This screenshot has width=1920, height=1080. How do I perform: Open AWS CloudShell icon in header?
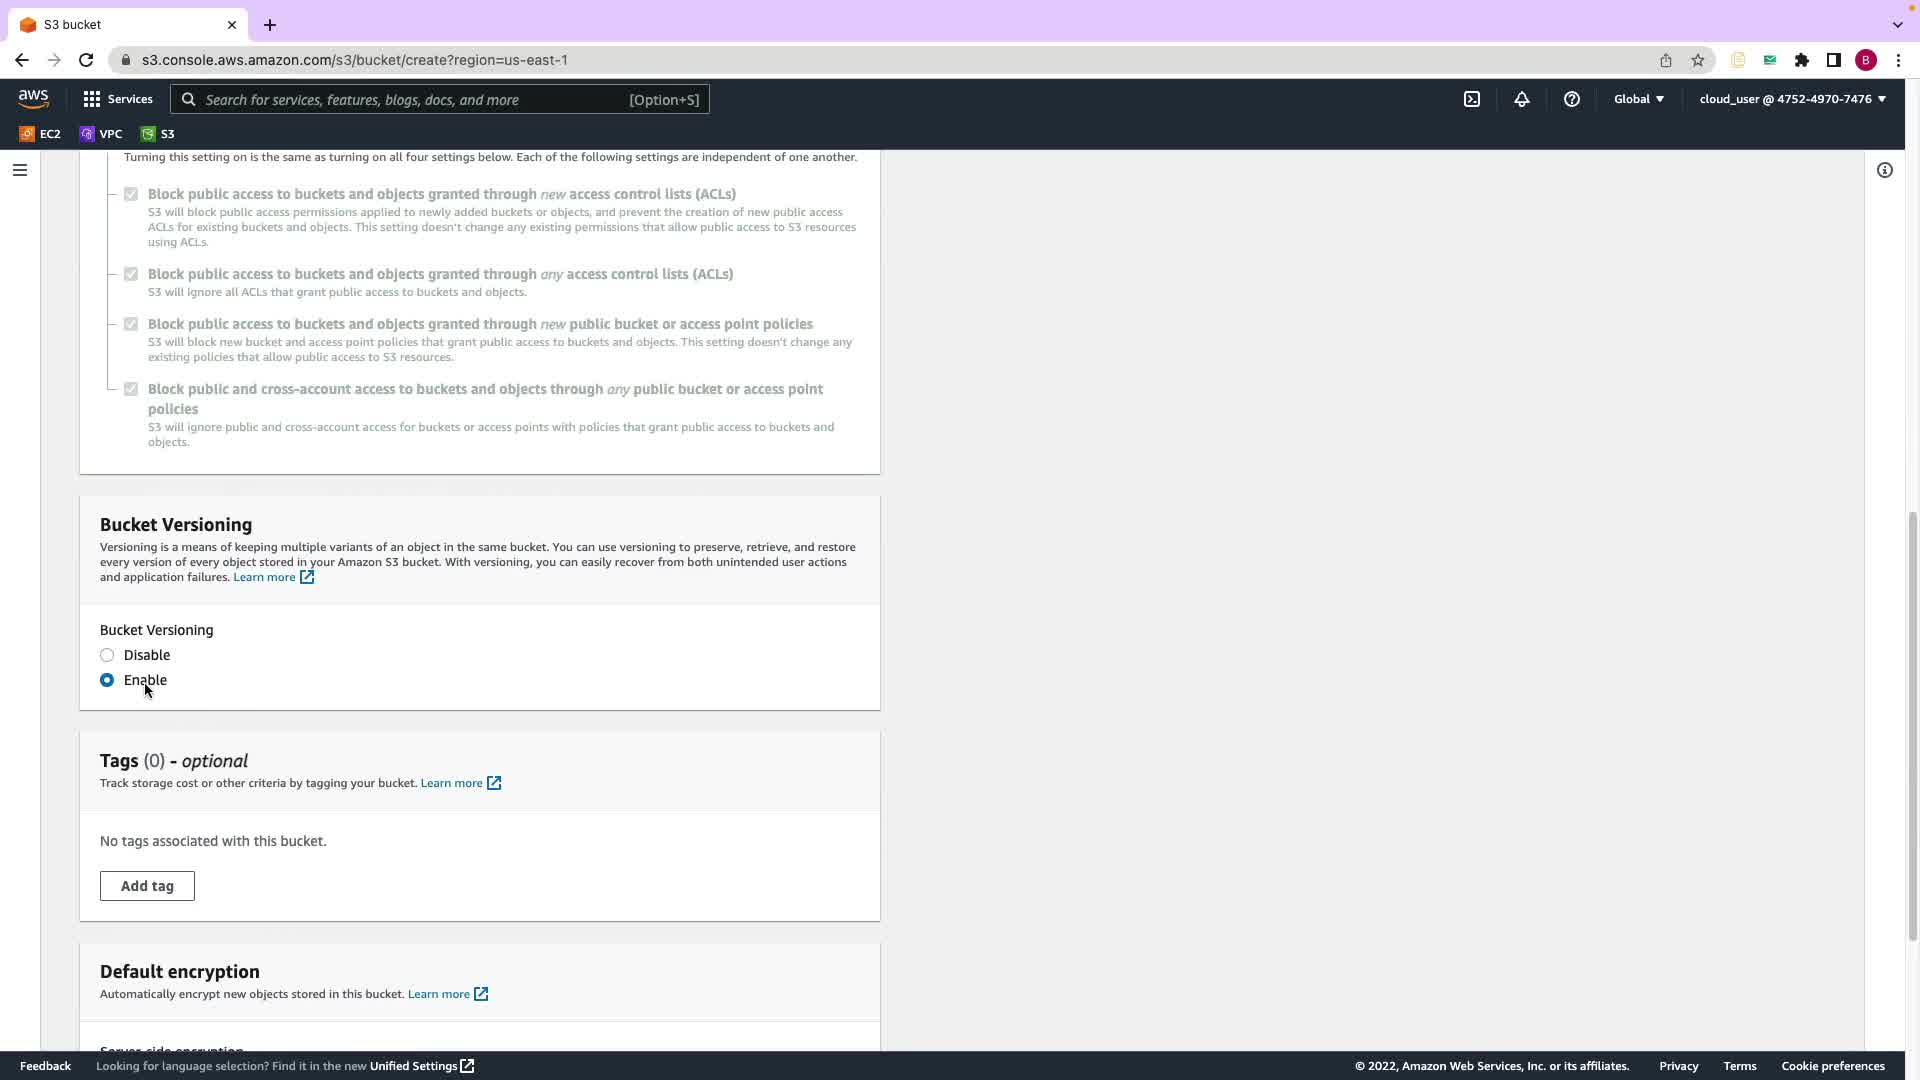1472,99
